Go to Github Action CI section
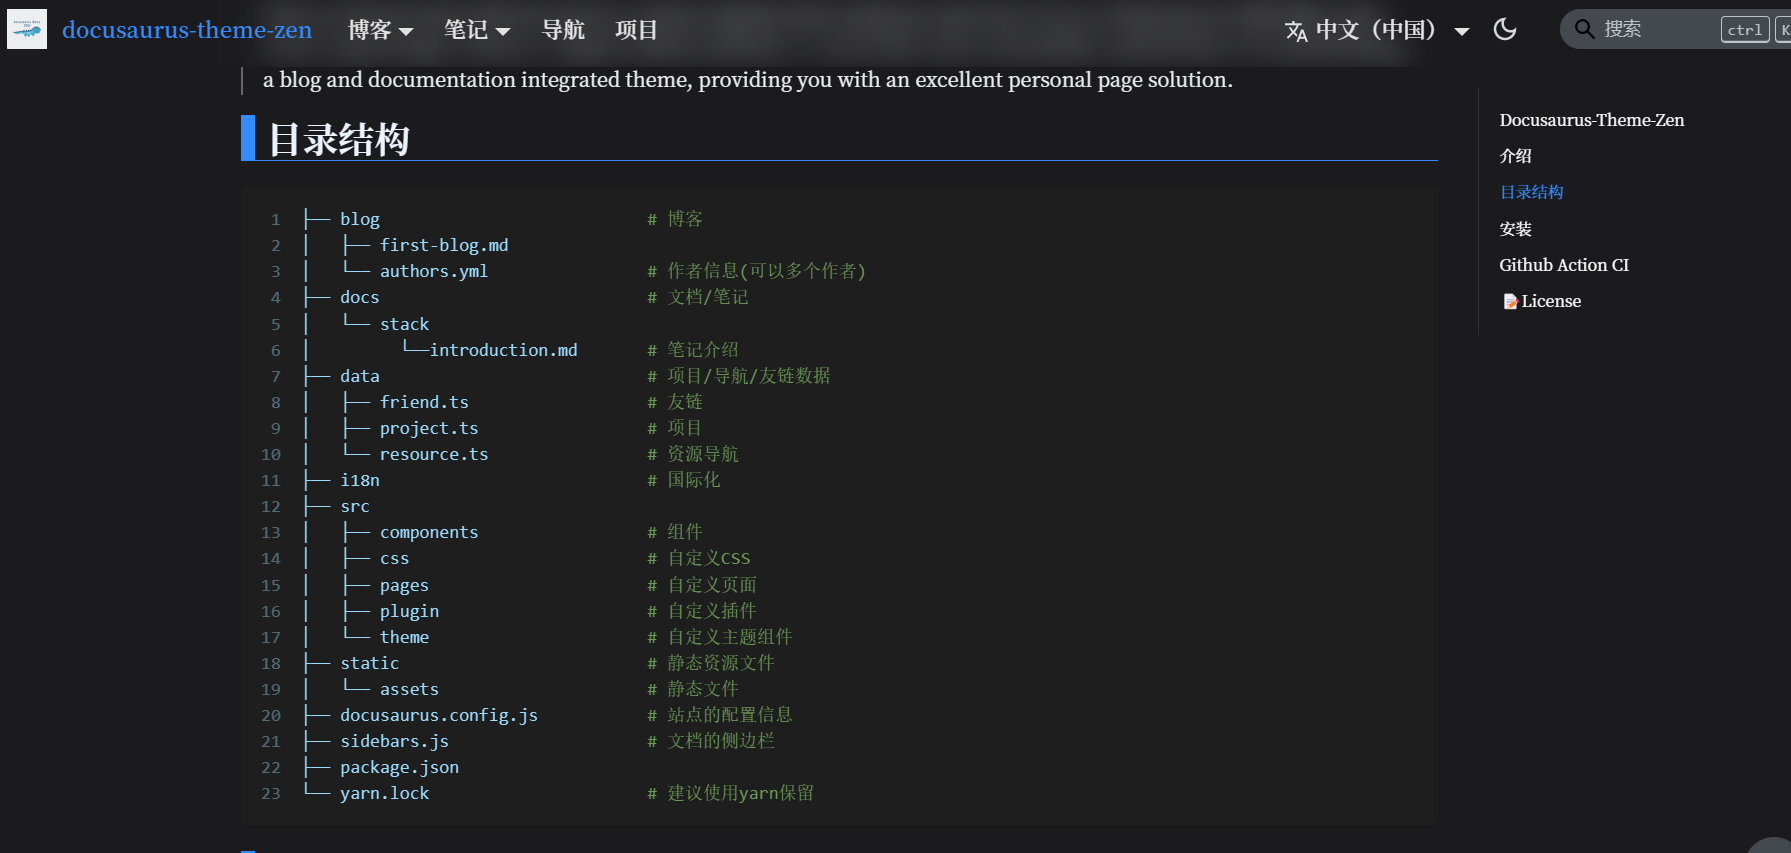1791x853 pixels. (1564, 265)
